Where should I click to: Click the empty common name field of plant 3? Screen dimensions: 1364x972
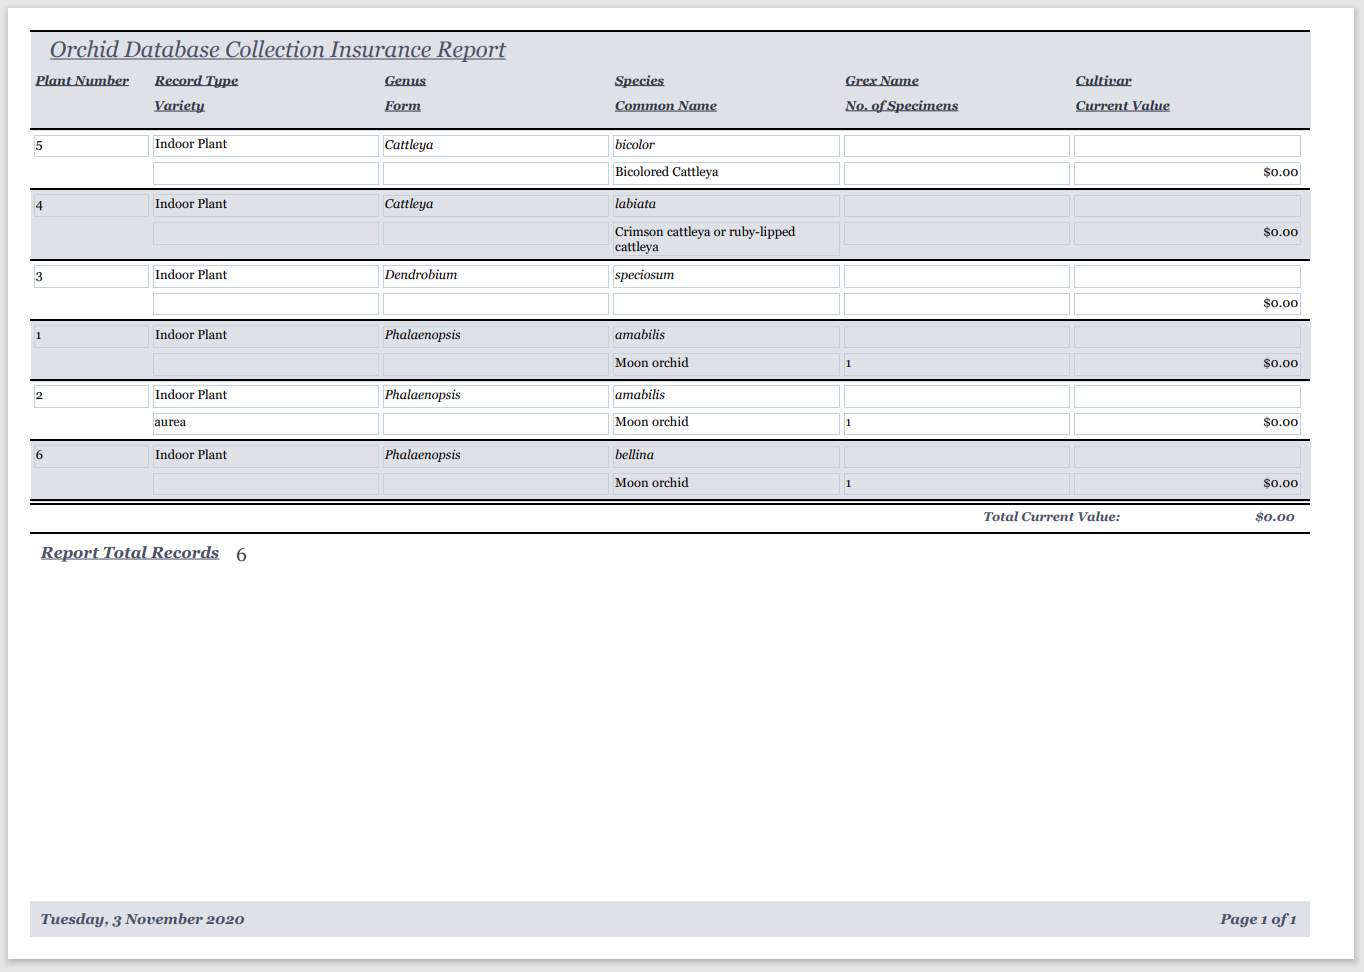point(726,304)
